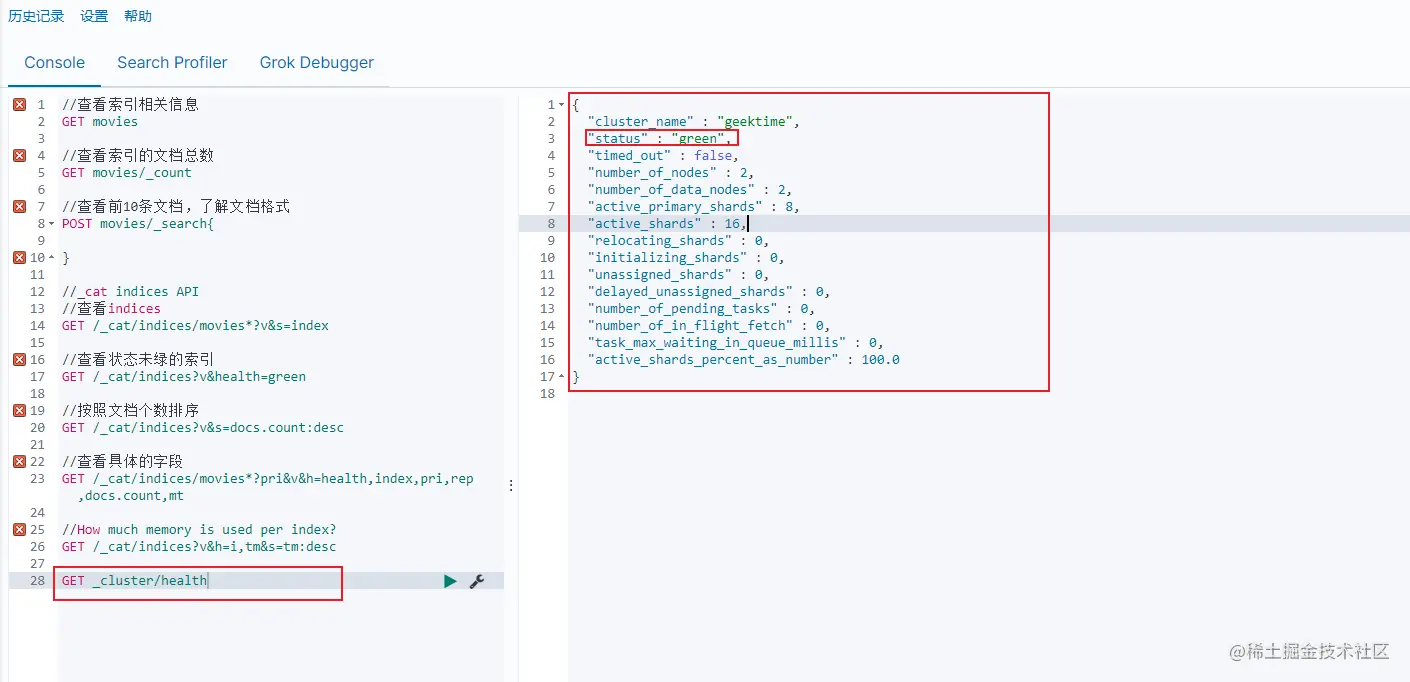Click the error marker on editor line 16

pyautogui.click(x=19, y=360)
